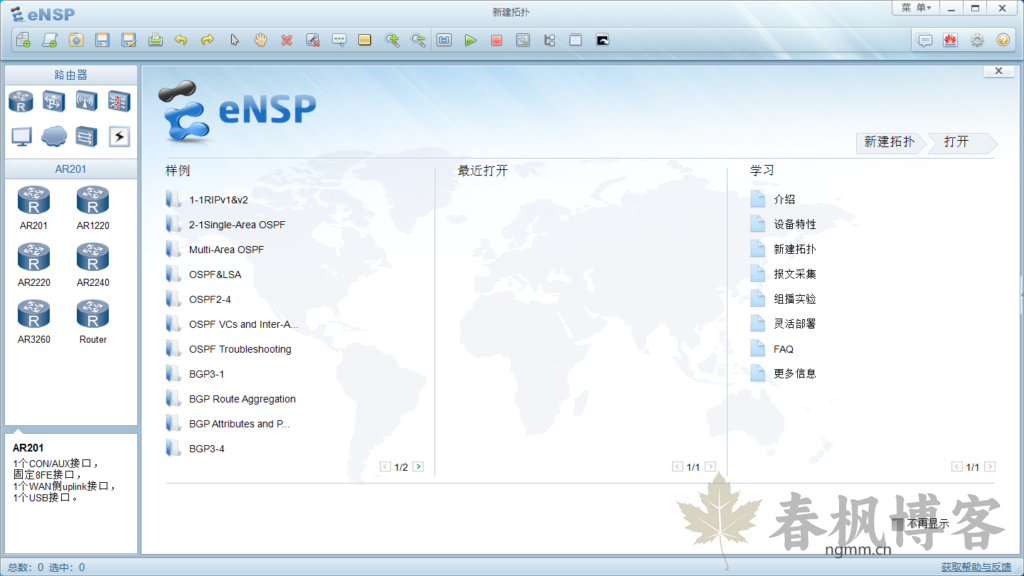Select the Text note tool
The image size is (1024, 576).
[x=339, y=40]
